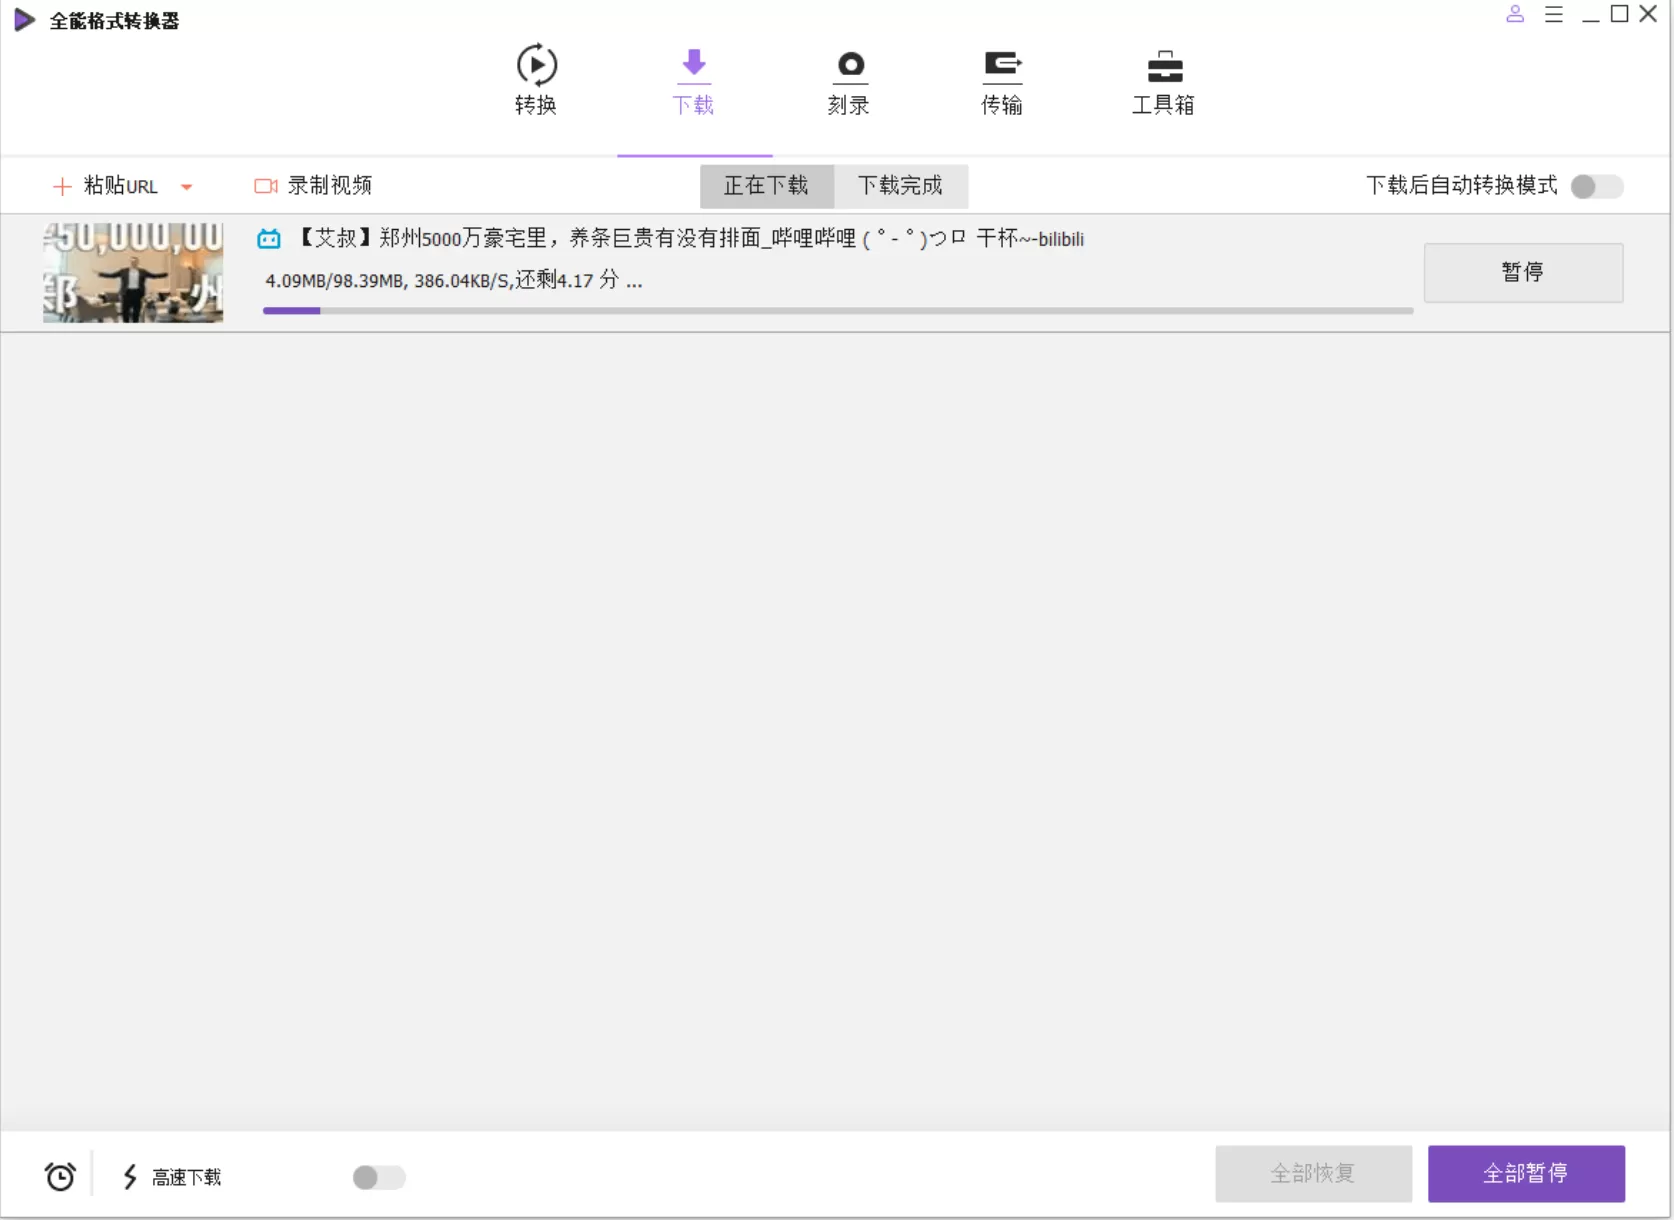The width and height of the screenshot is (1674, 1220).
Task: Open the Transfer (传输) icon
Action: click(x=1002, y=66)
